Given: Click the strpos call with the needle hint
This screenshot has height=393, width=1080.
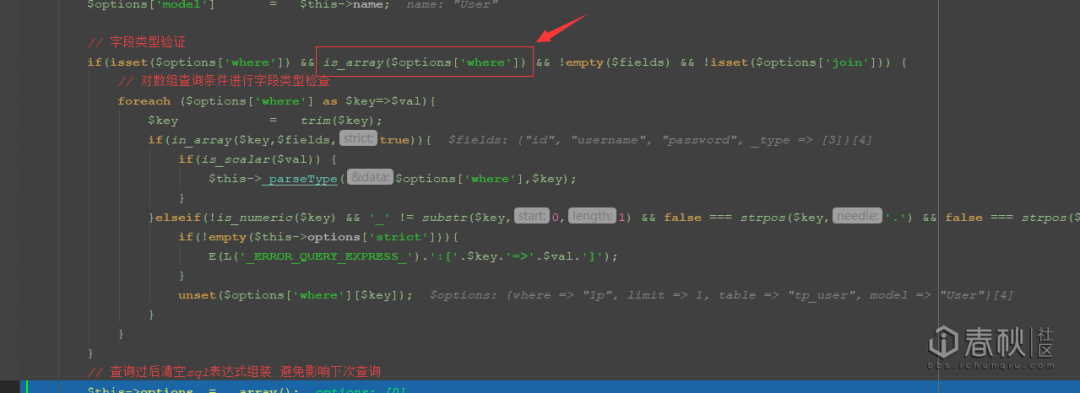Looking at the screenshot, I should click(x=826, y=217).
